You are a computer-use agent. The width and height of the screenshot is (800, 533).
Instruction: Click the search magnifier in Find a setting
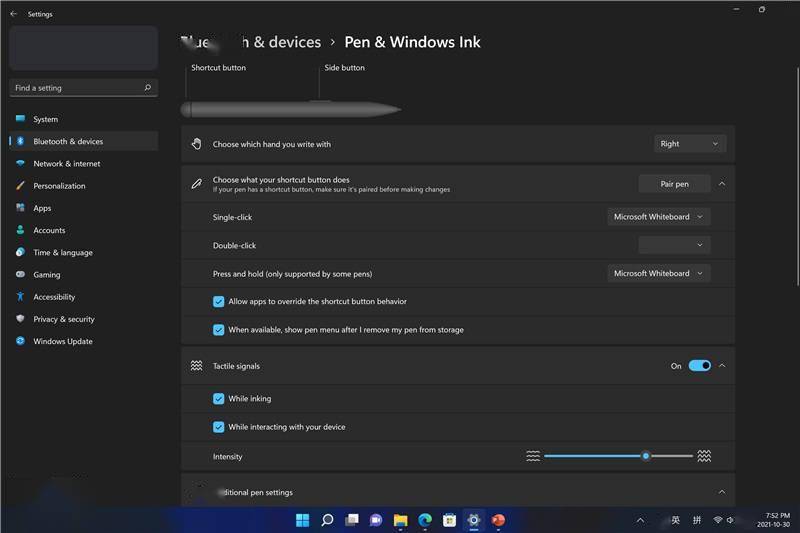(x=147, y=88)
